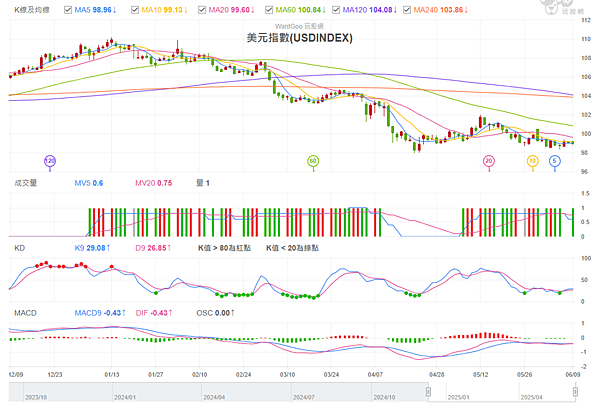Disable the MA20 line checkbox
600x407 pixels.
[202, 10]
